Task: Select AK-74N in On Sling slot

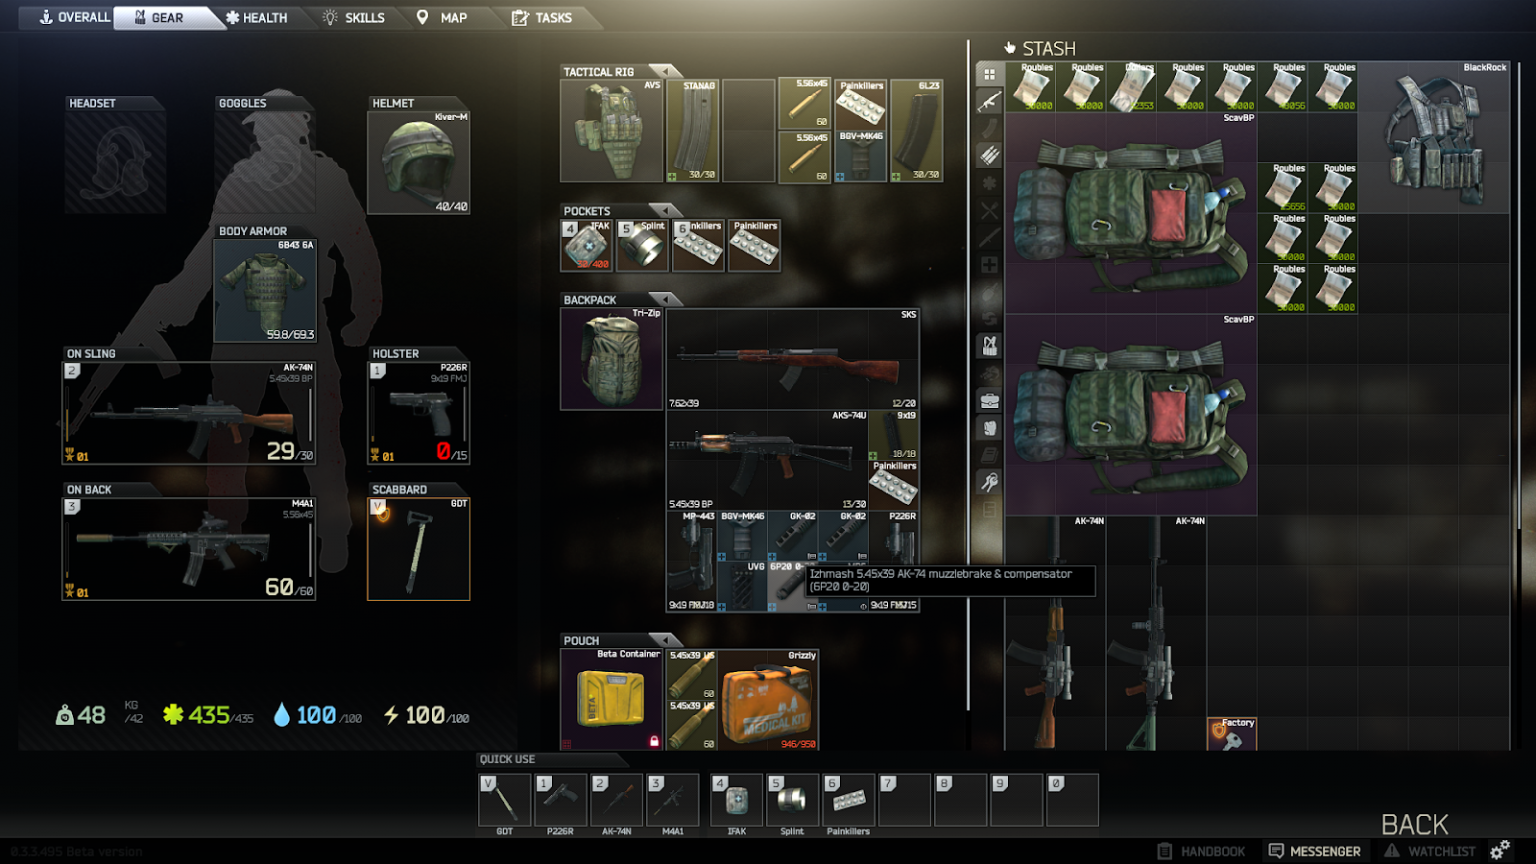Action: tap(189, 412)
